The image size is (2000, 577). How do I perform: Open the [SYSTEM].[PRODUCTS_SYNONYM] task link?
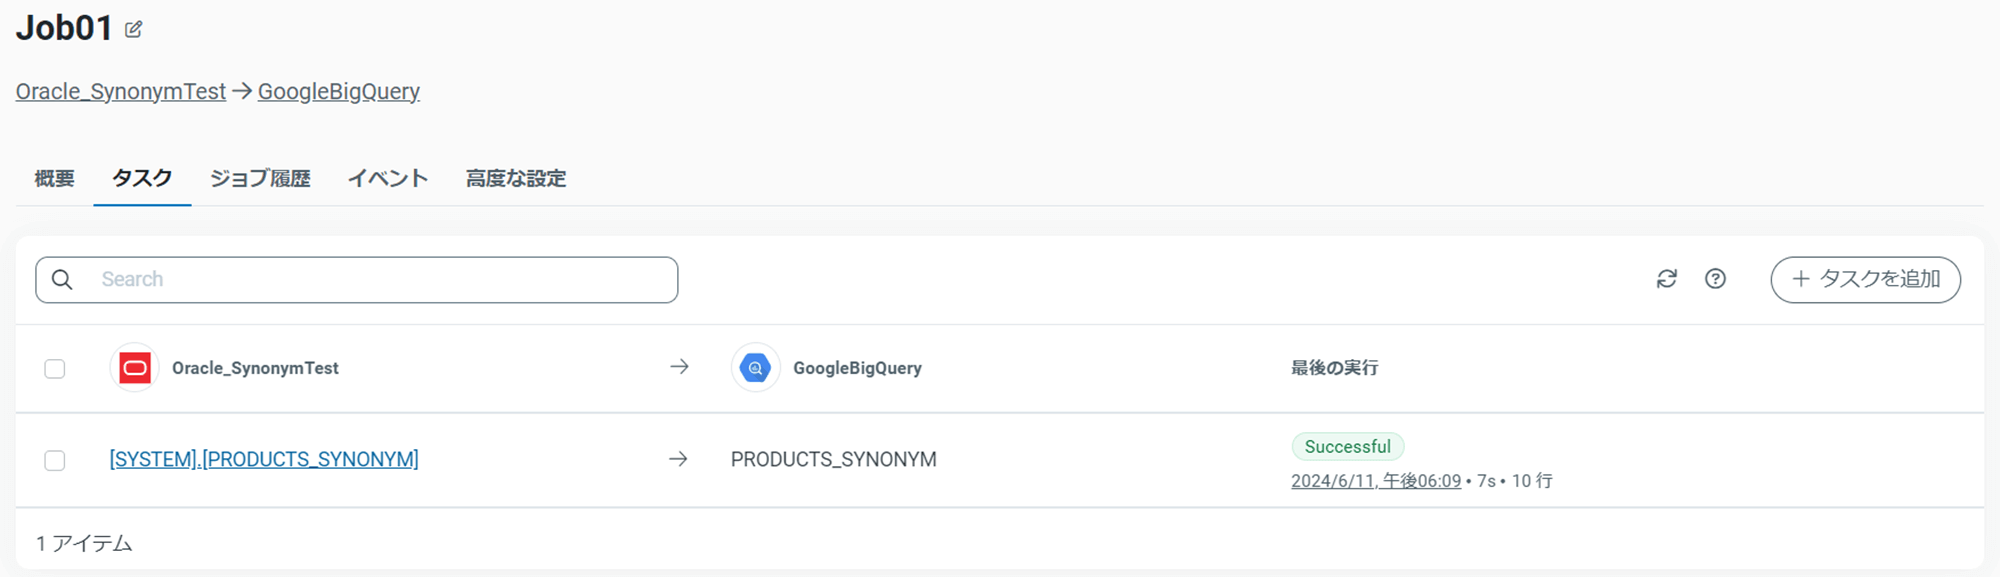point(264,459)
